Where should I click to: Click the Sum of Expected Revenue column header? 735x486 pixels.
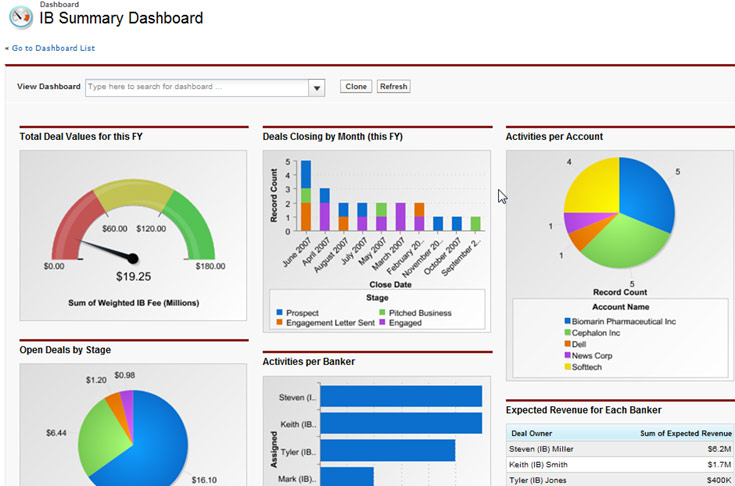685,433
